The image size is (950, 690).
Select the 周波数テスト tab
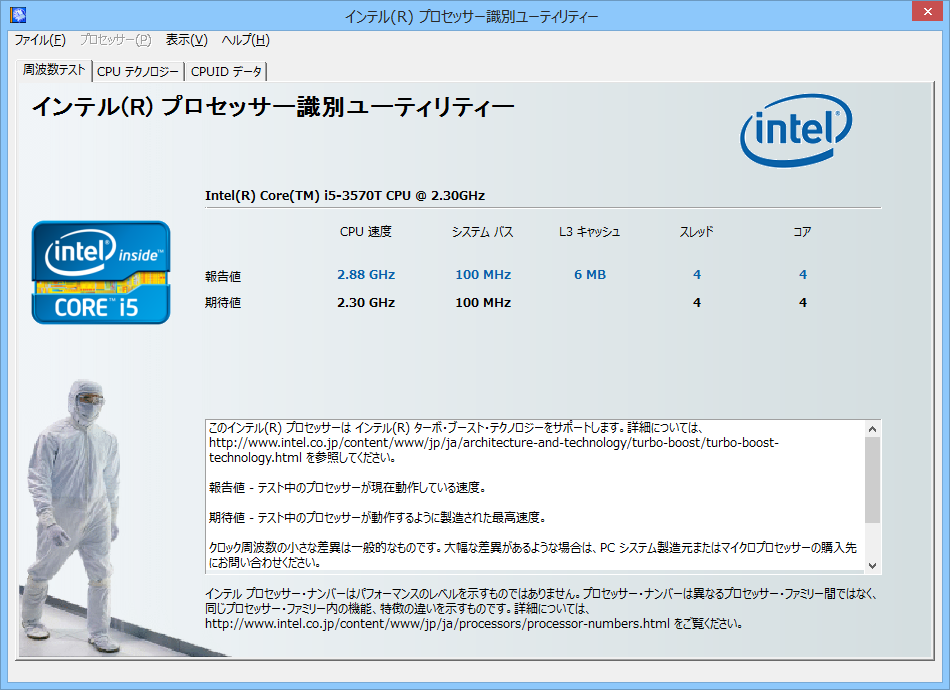click(51, 71)
